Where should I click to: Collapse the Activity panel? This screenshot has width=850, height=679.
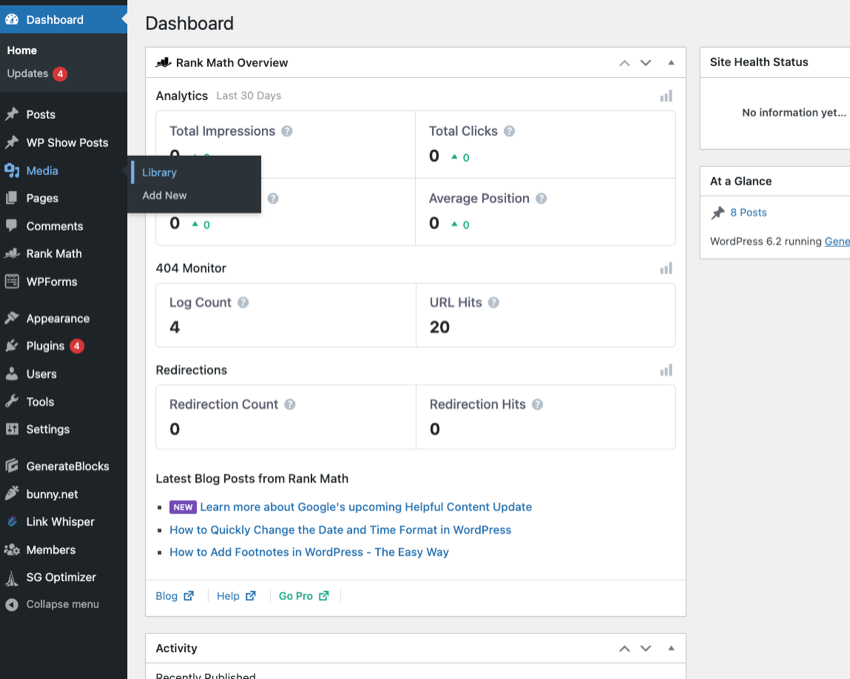(670, 648)
